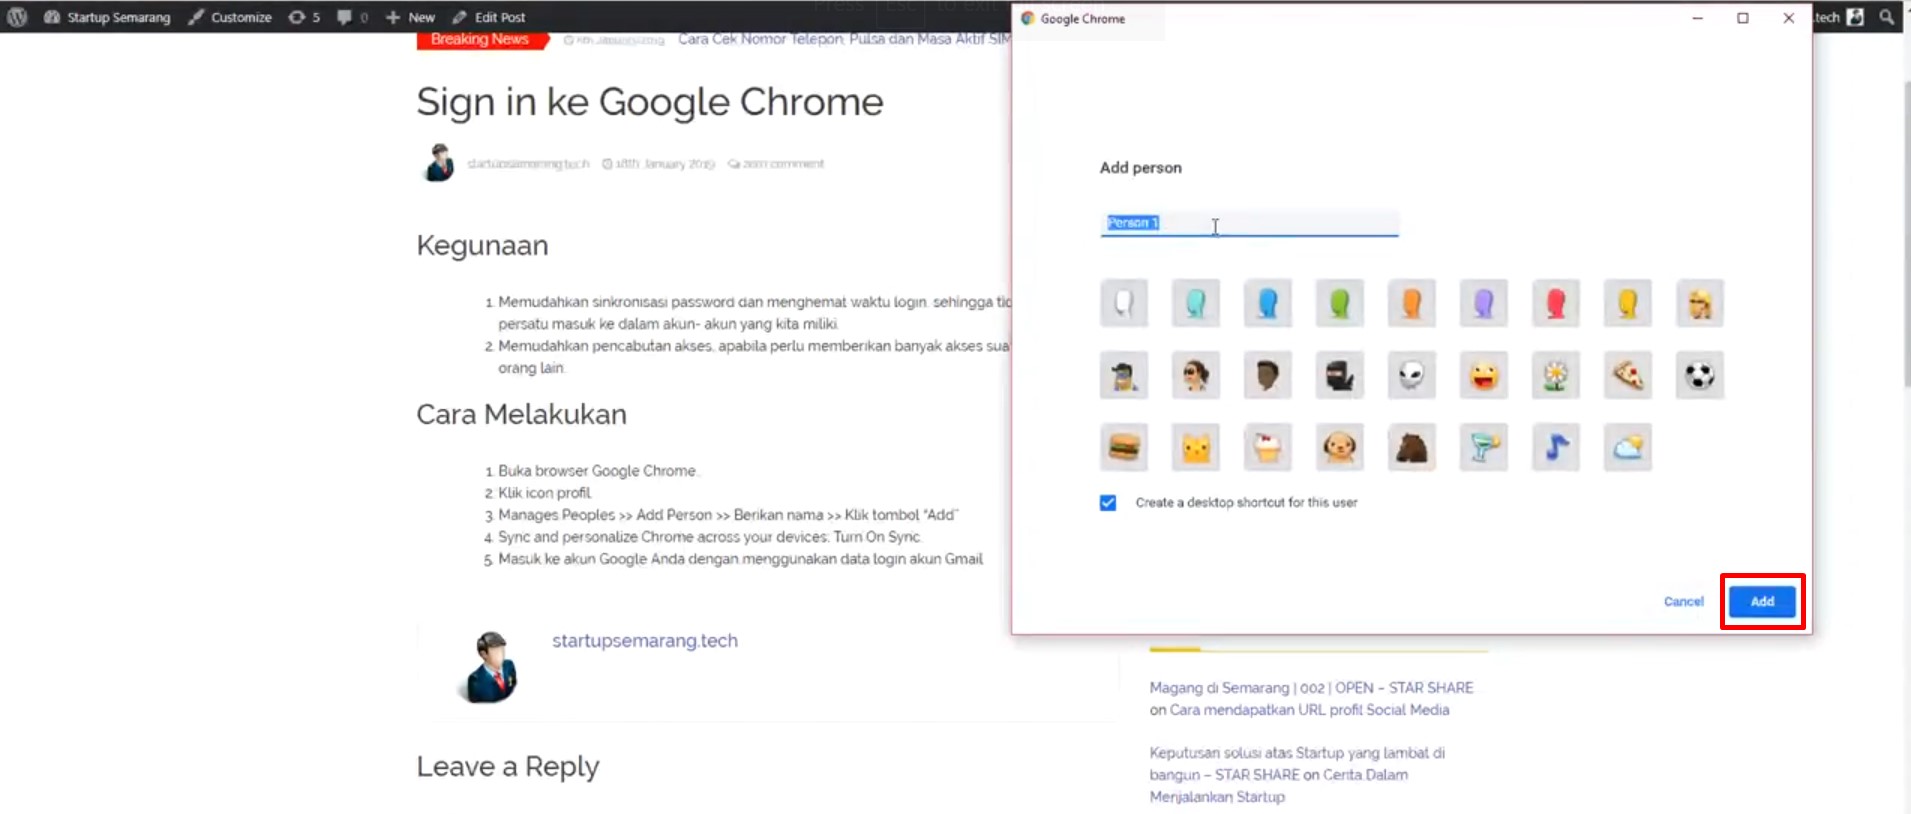The height and width of the screenshot is (814, 1911).
Task: Maximize the Google Chrome dialog window
Action: tap(1743, 18)
